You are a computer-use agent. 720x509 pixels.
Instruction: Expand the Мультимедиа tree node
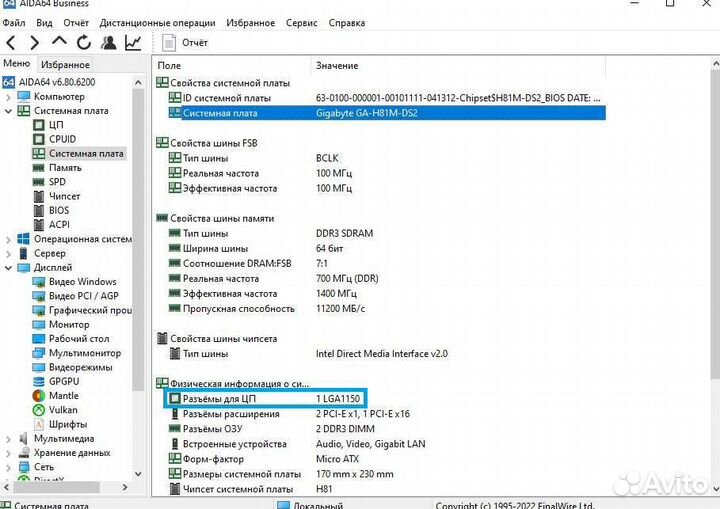coord(8,439)
